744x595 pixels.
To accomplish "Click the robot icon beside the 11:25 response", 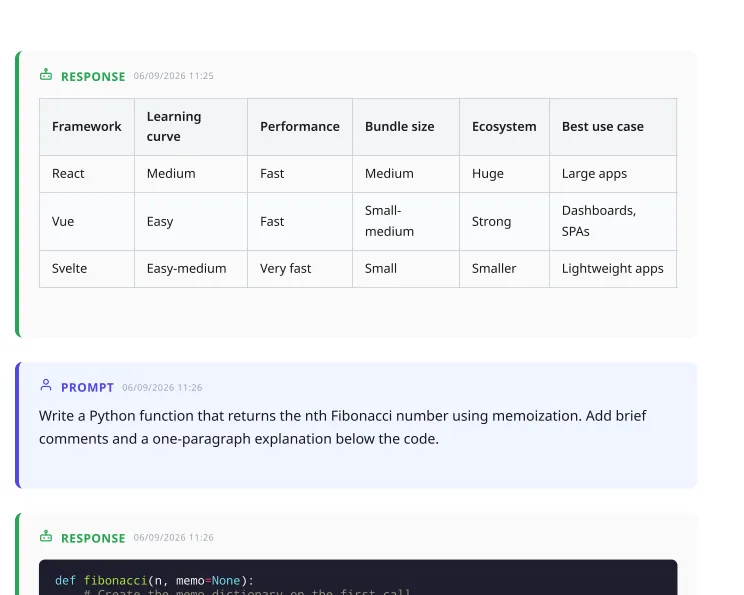I will (x=46, y=75).
